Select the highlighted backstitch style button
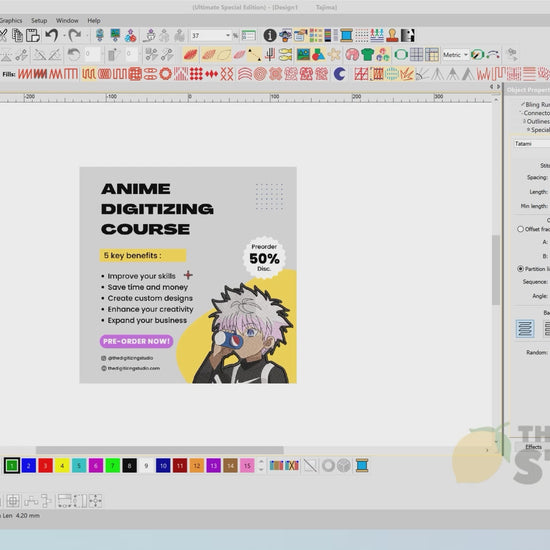The width and height of the screenshot is (550, 550). (x=525, y=328)
